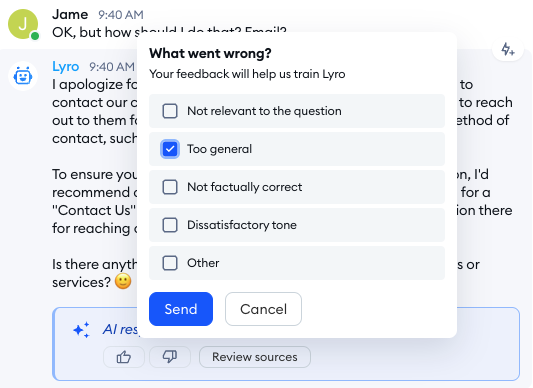This screenshot has width=533, height=388.
Task: Check "Not relevant to the question" box
Action: 170,111
